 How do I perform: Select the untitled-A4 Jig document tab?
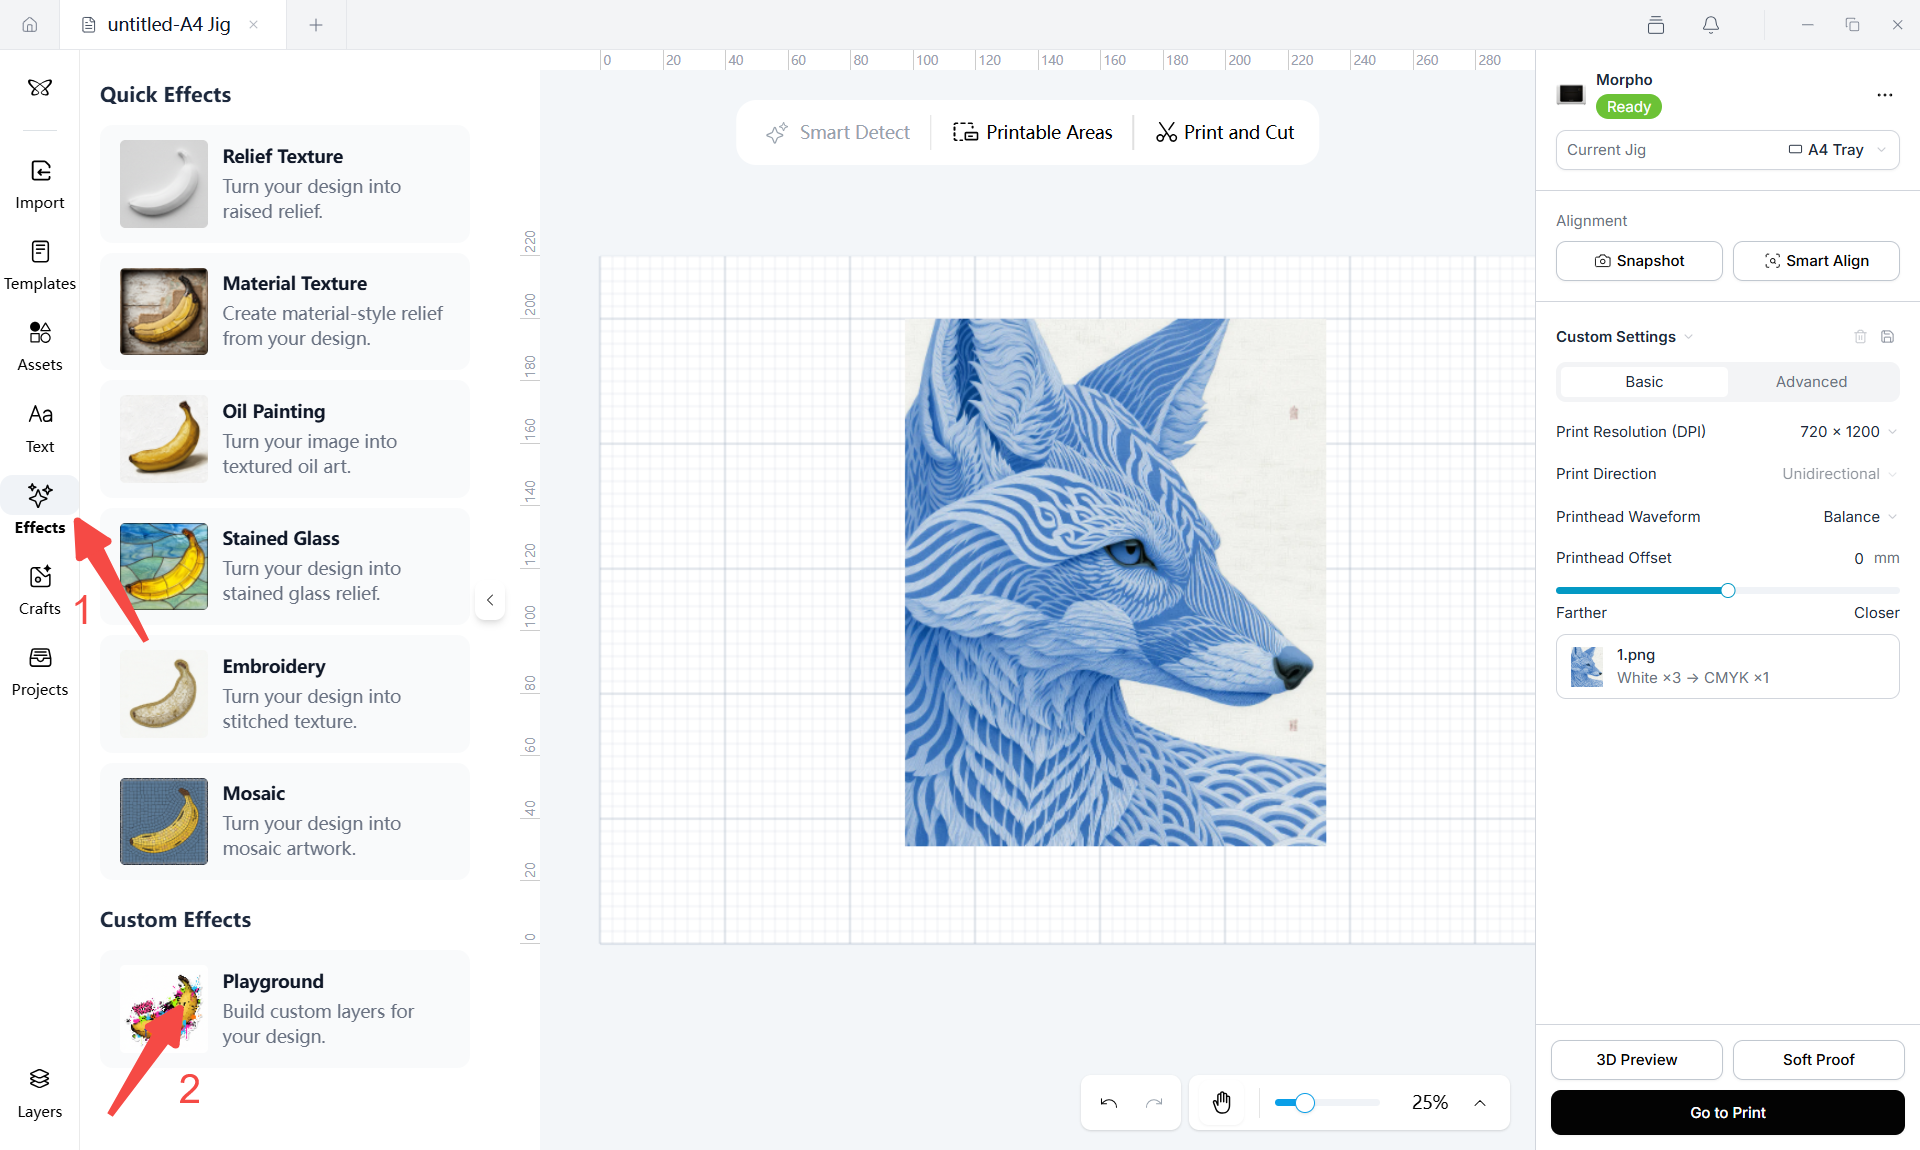[x=172, y=25]
